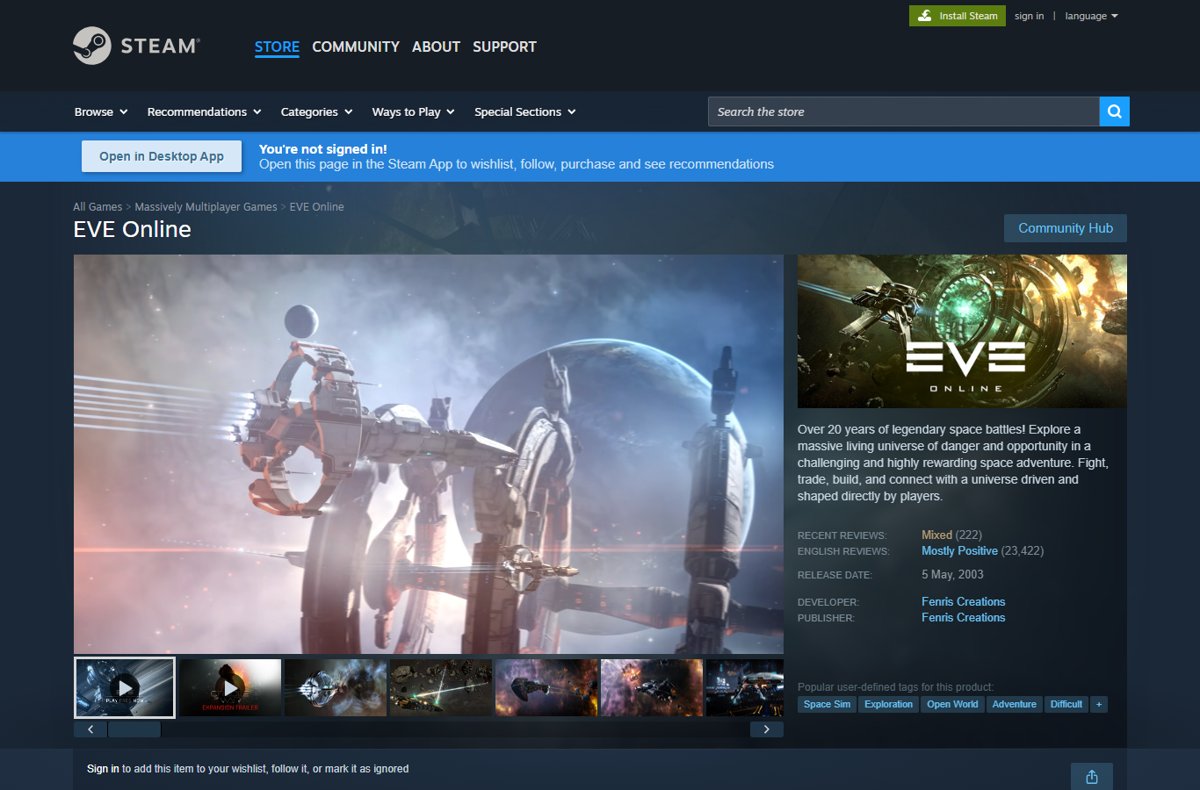Screen dimensions: 1200x790
Task: Open the COMMUNITY tab
Action: (355, 47)
